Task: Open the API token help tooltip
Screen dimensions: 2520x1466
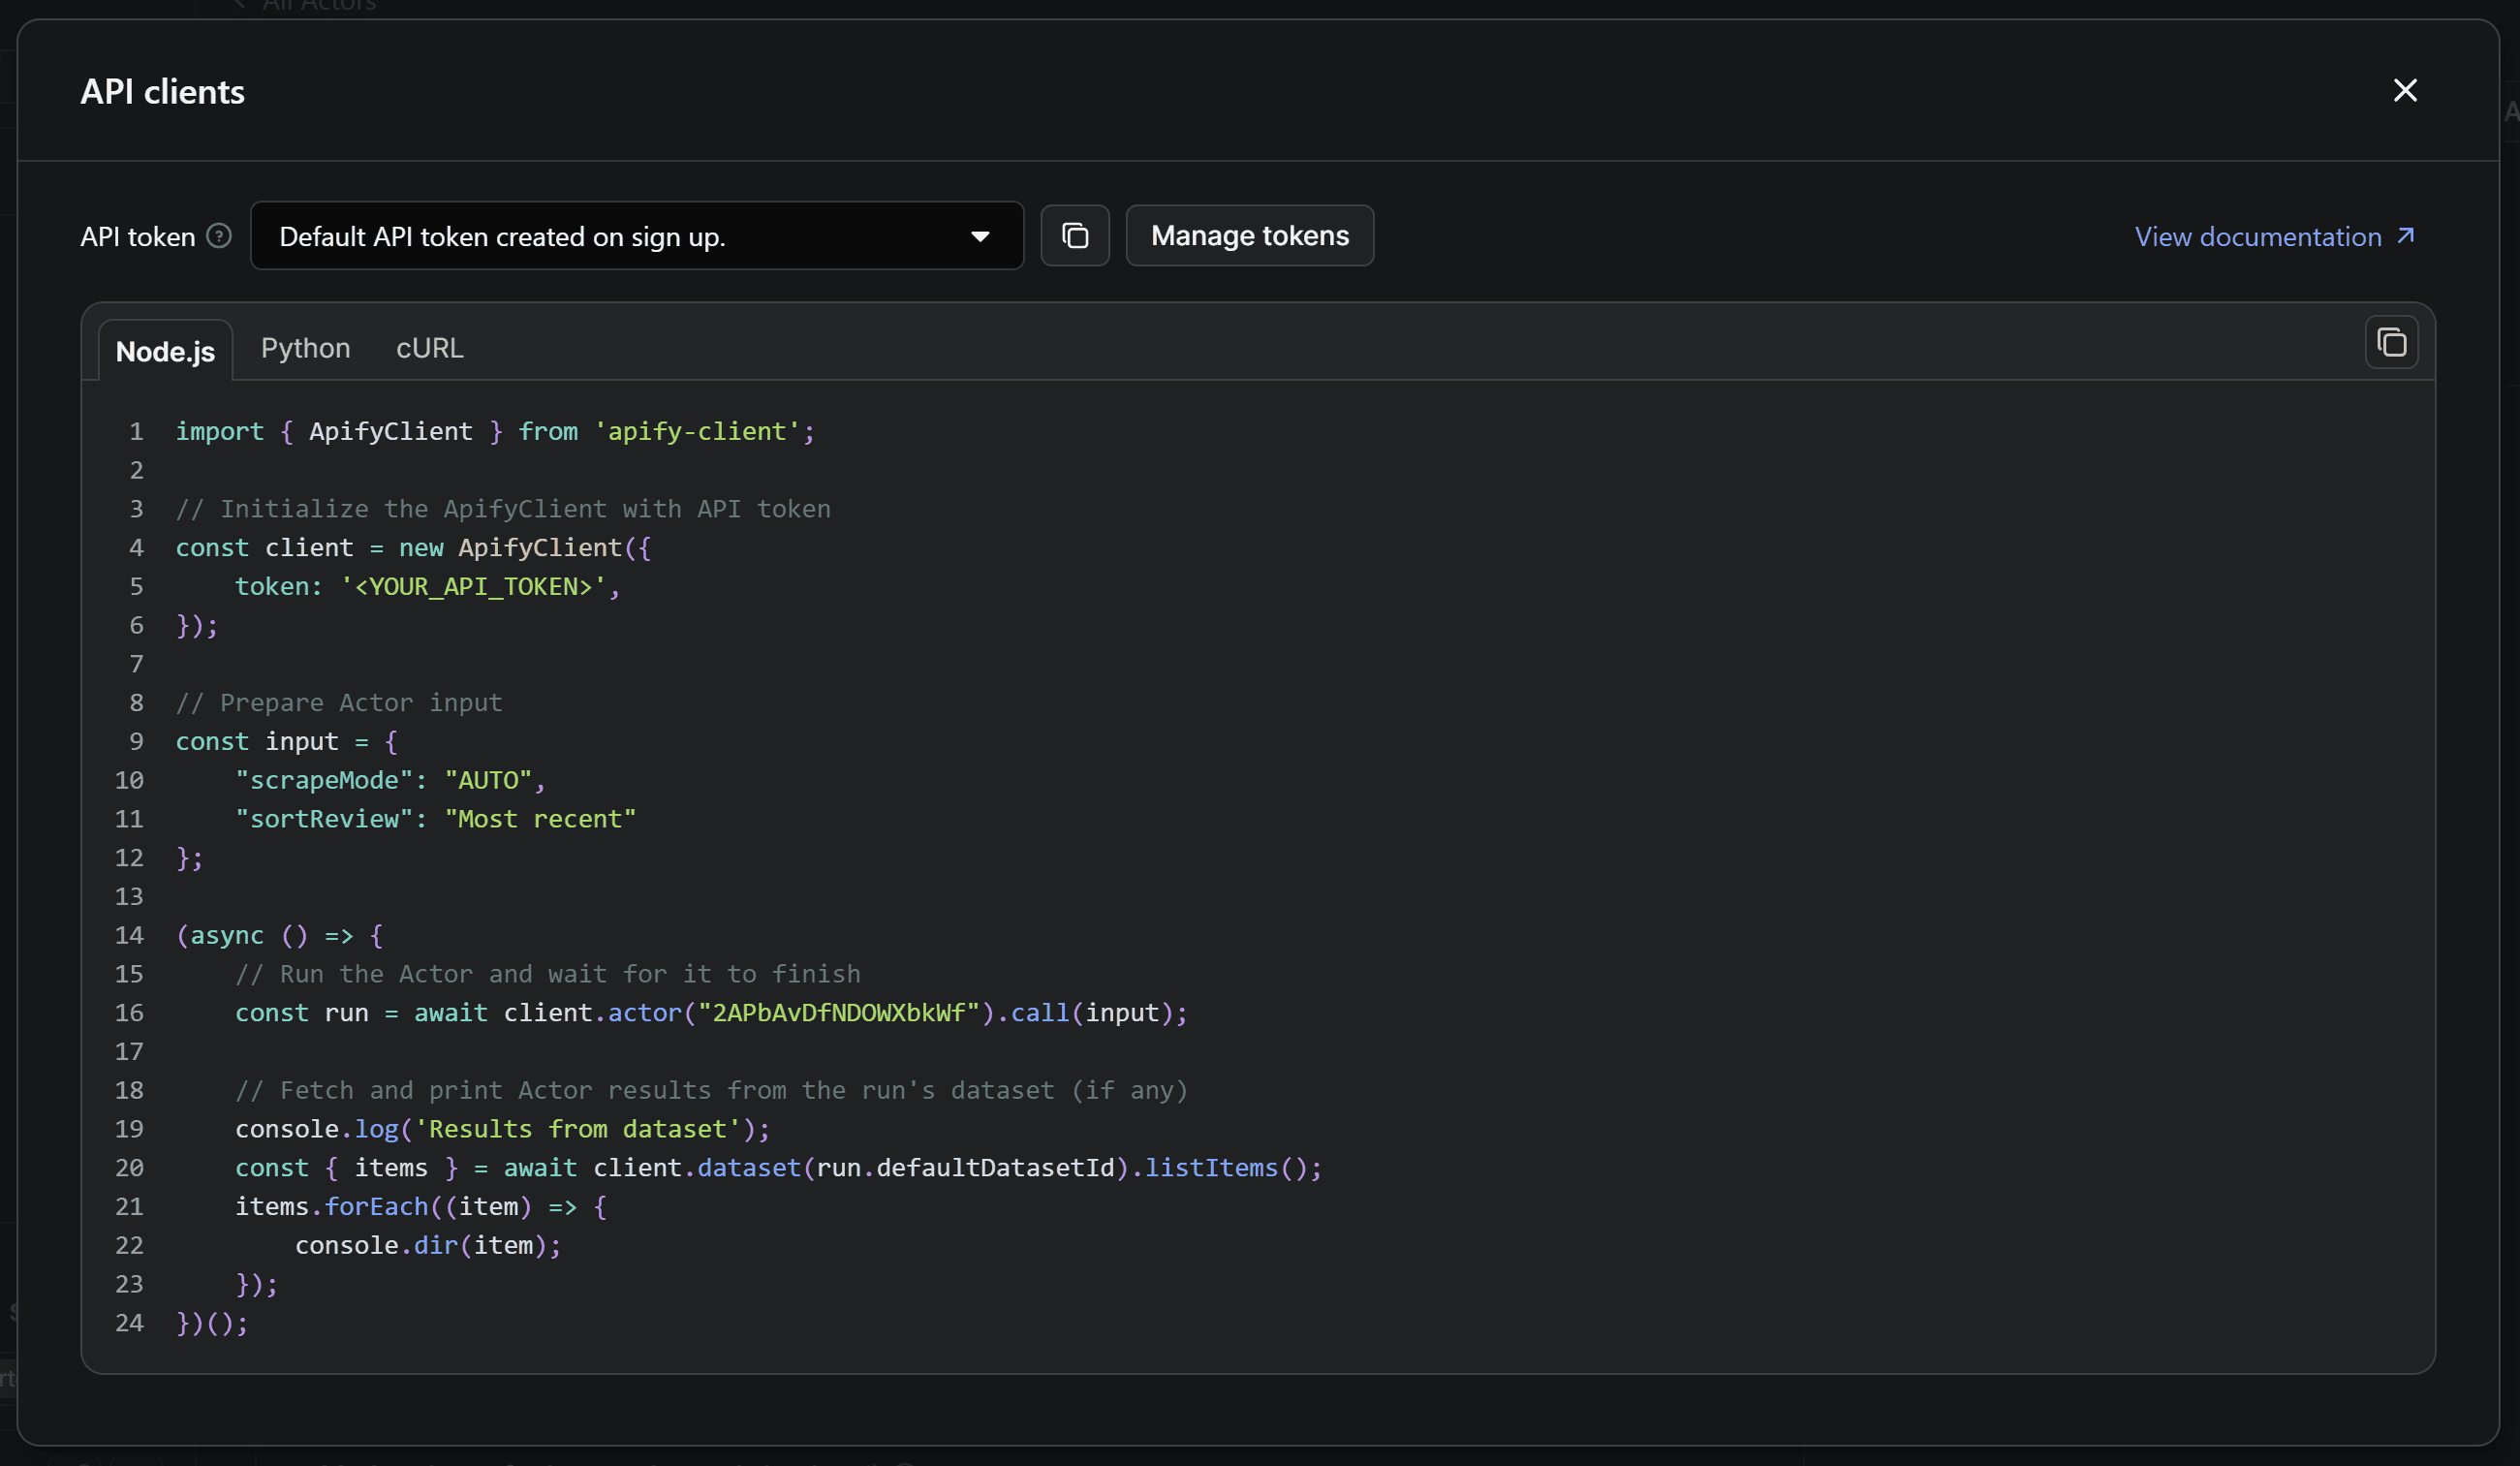Action: 218,236
